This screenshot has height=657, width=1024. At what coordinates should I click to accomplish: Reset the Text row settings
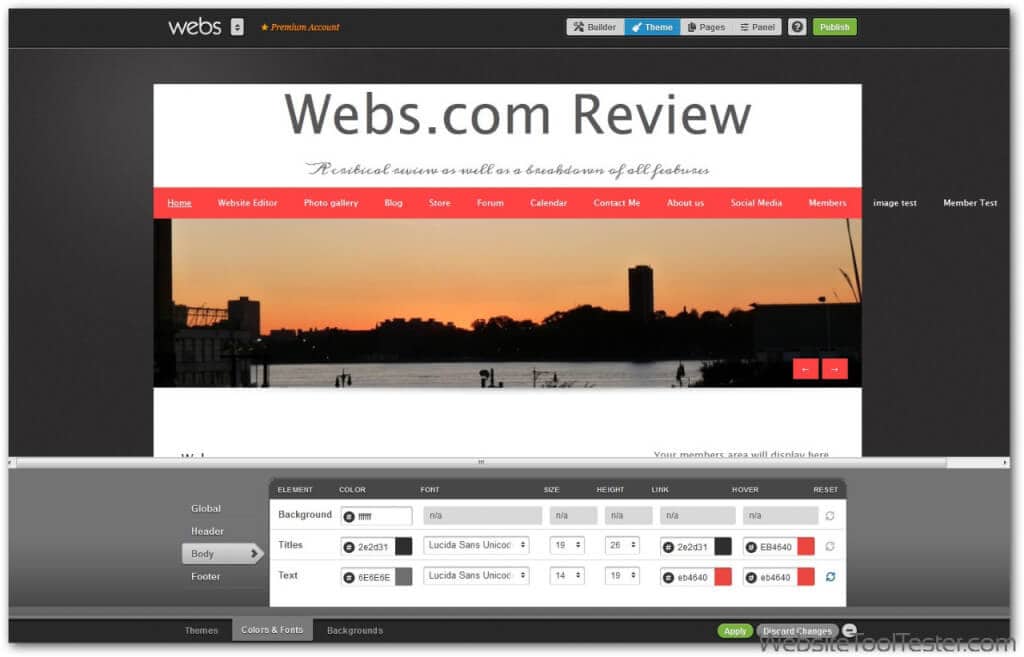(x=830, y=577)
